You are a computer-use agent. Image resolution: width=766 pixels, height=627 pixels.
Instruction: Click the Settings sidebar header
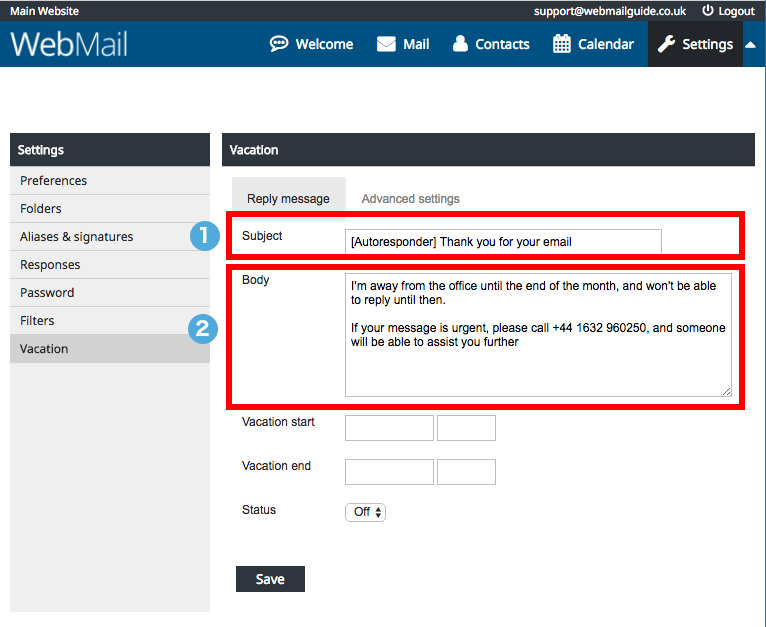tap(110, 150)
